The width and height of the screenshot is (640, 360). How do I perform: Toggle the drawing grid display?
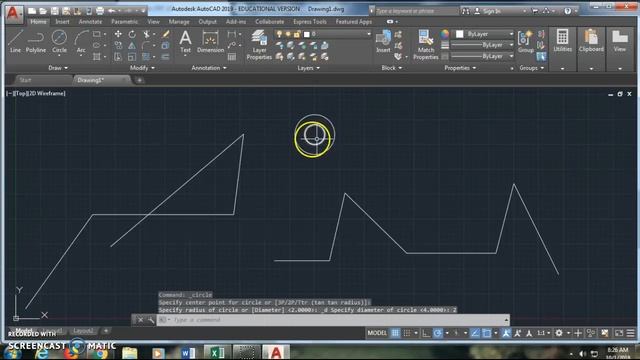click(395, 333)
